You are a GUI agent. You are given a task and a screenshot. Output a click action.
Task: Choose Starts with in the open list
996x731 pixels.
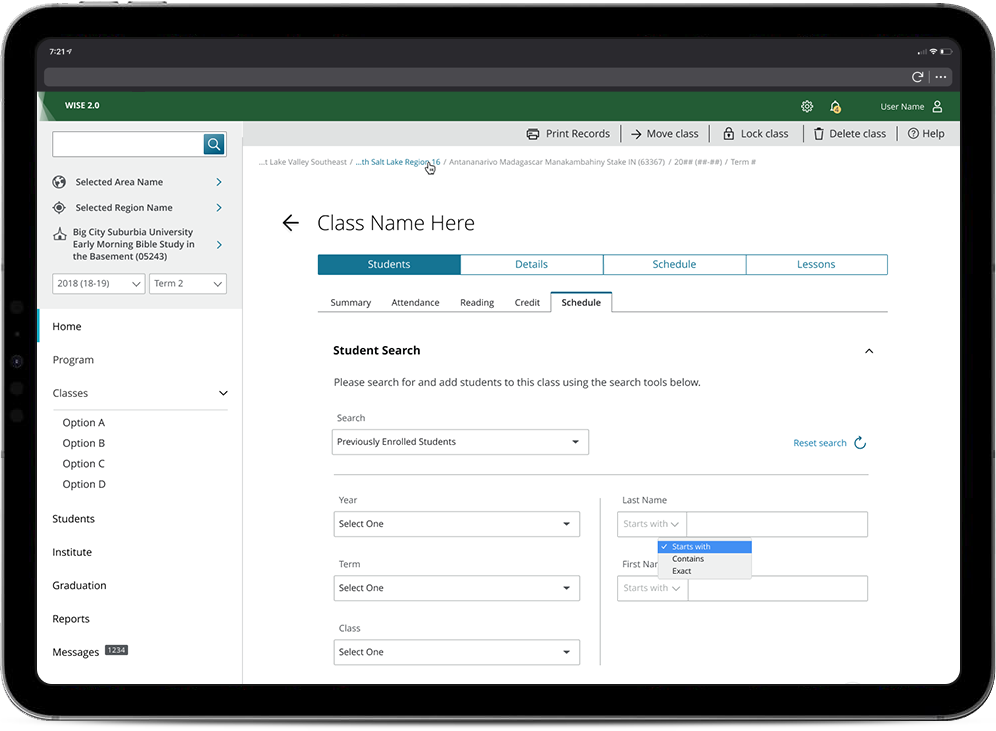click(704, 547)
